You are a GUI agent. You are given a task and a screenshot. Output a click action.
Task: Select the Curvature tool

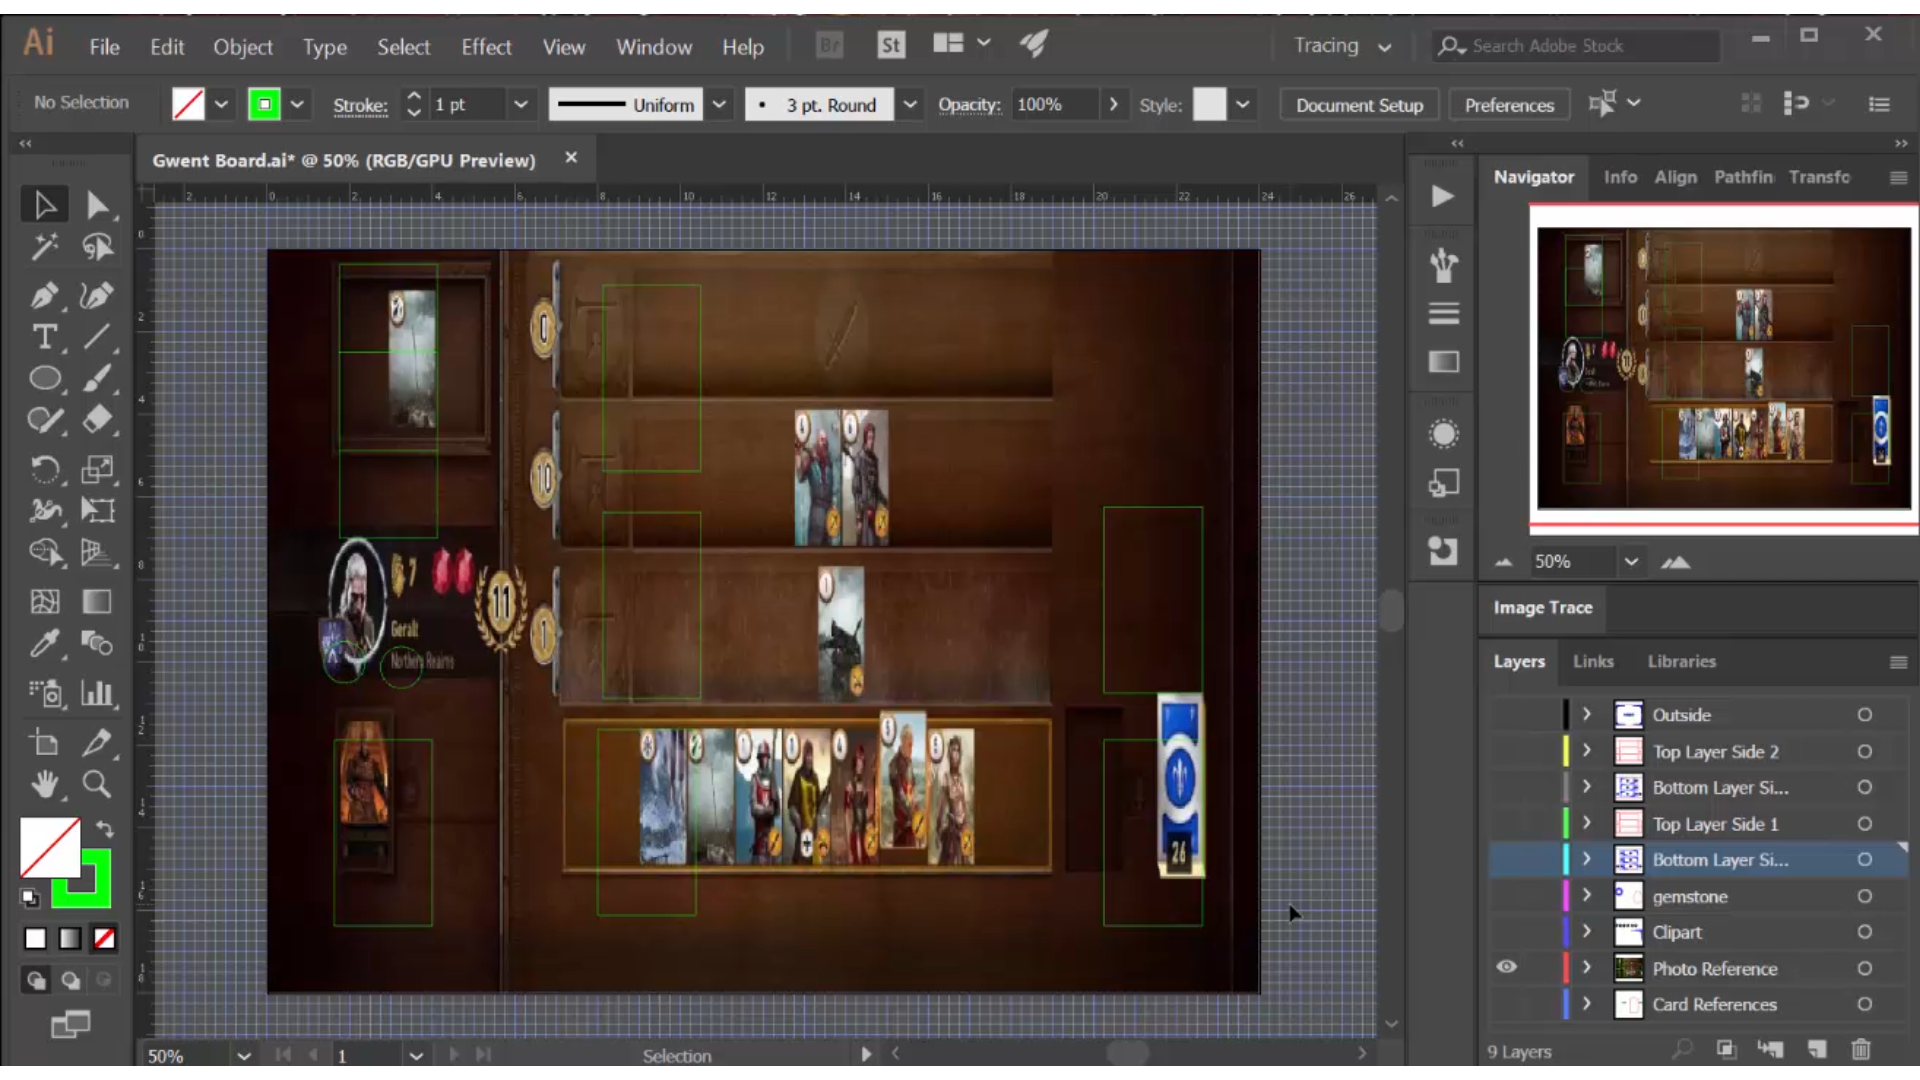click(x=97, y=295)
